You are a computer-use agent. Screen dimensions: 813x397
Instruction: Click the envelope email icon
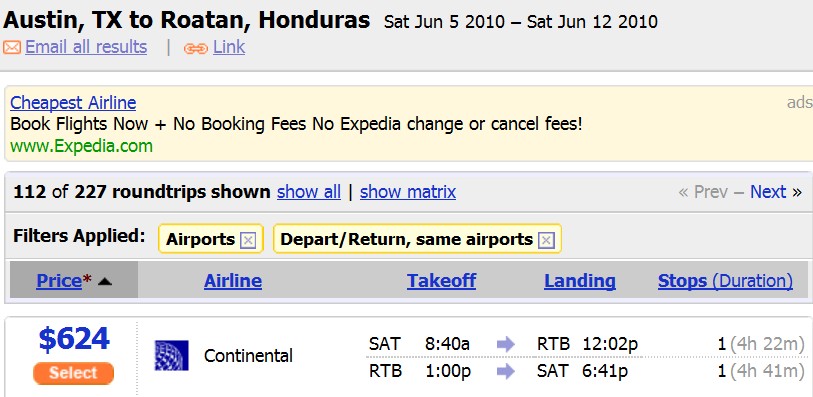click(x=11, y=48)
